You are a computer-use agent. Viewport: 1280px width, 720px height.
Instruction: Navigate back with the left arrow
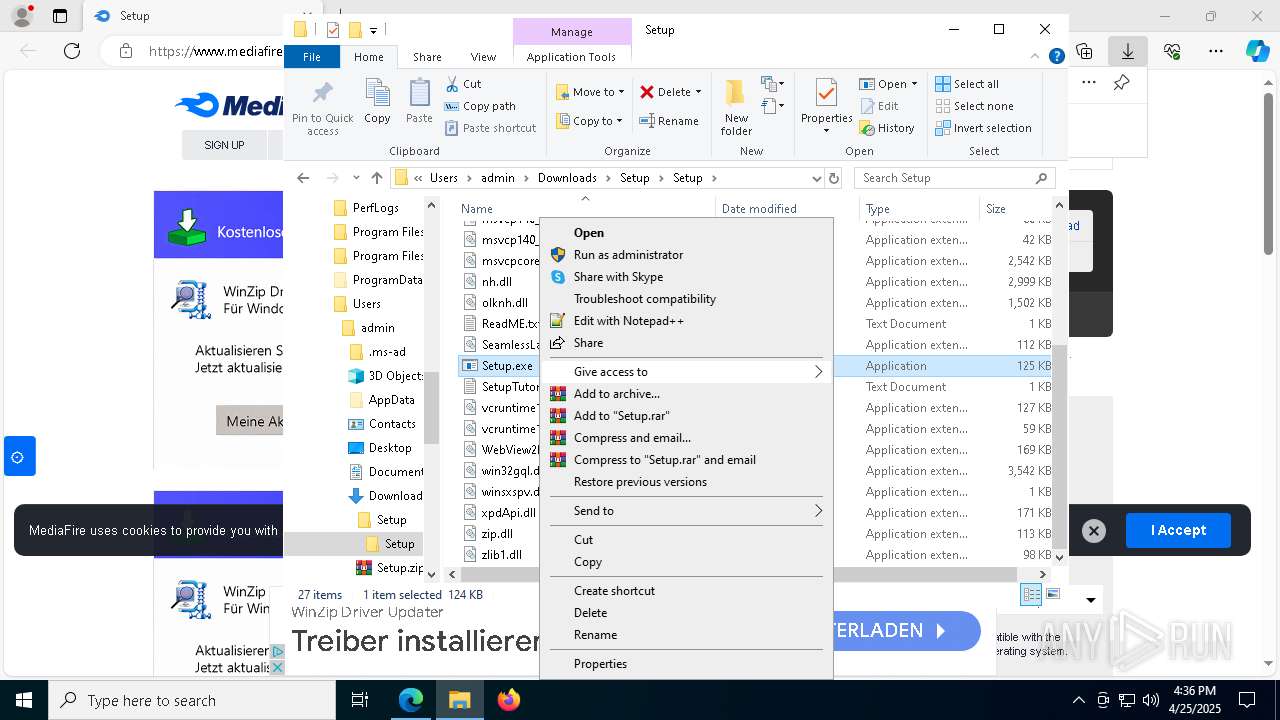point(303,178)
